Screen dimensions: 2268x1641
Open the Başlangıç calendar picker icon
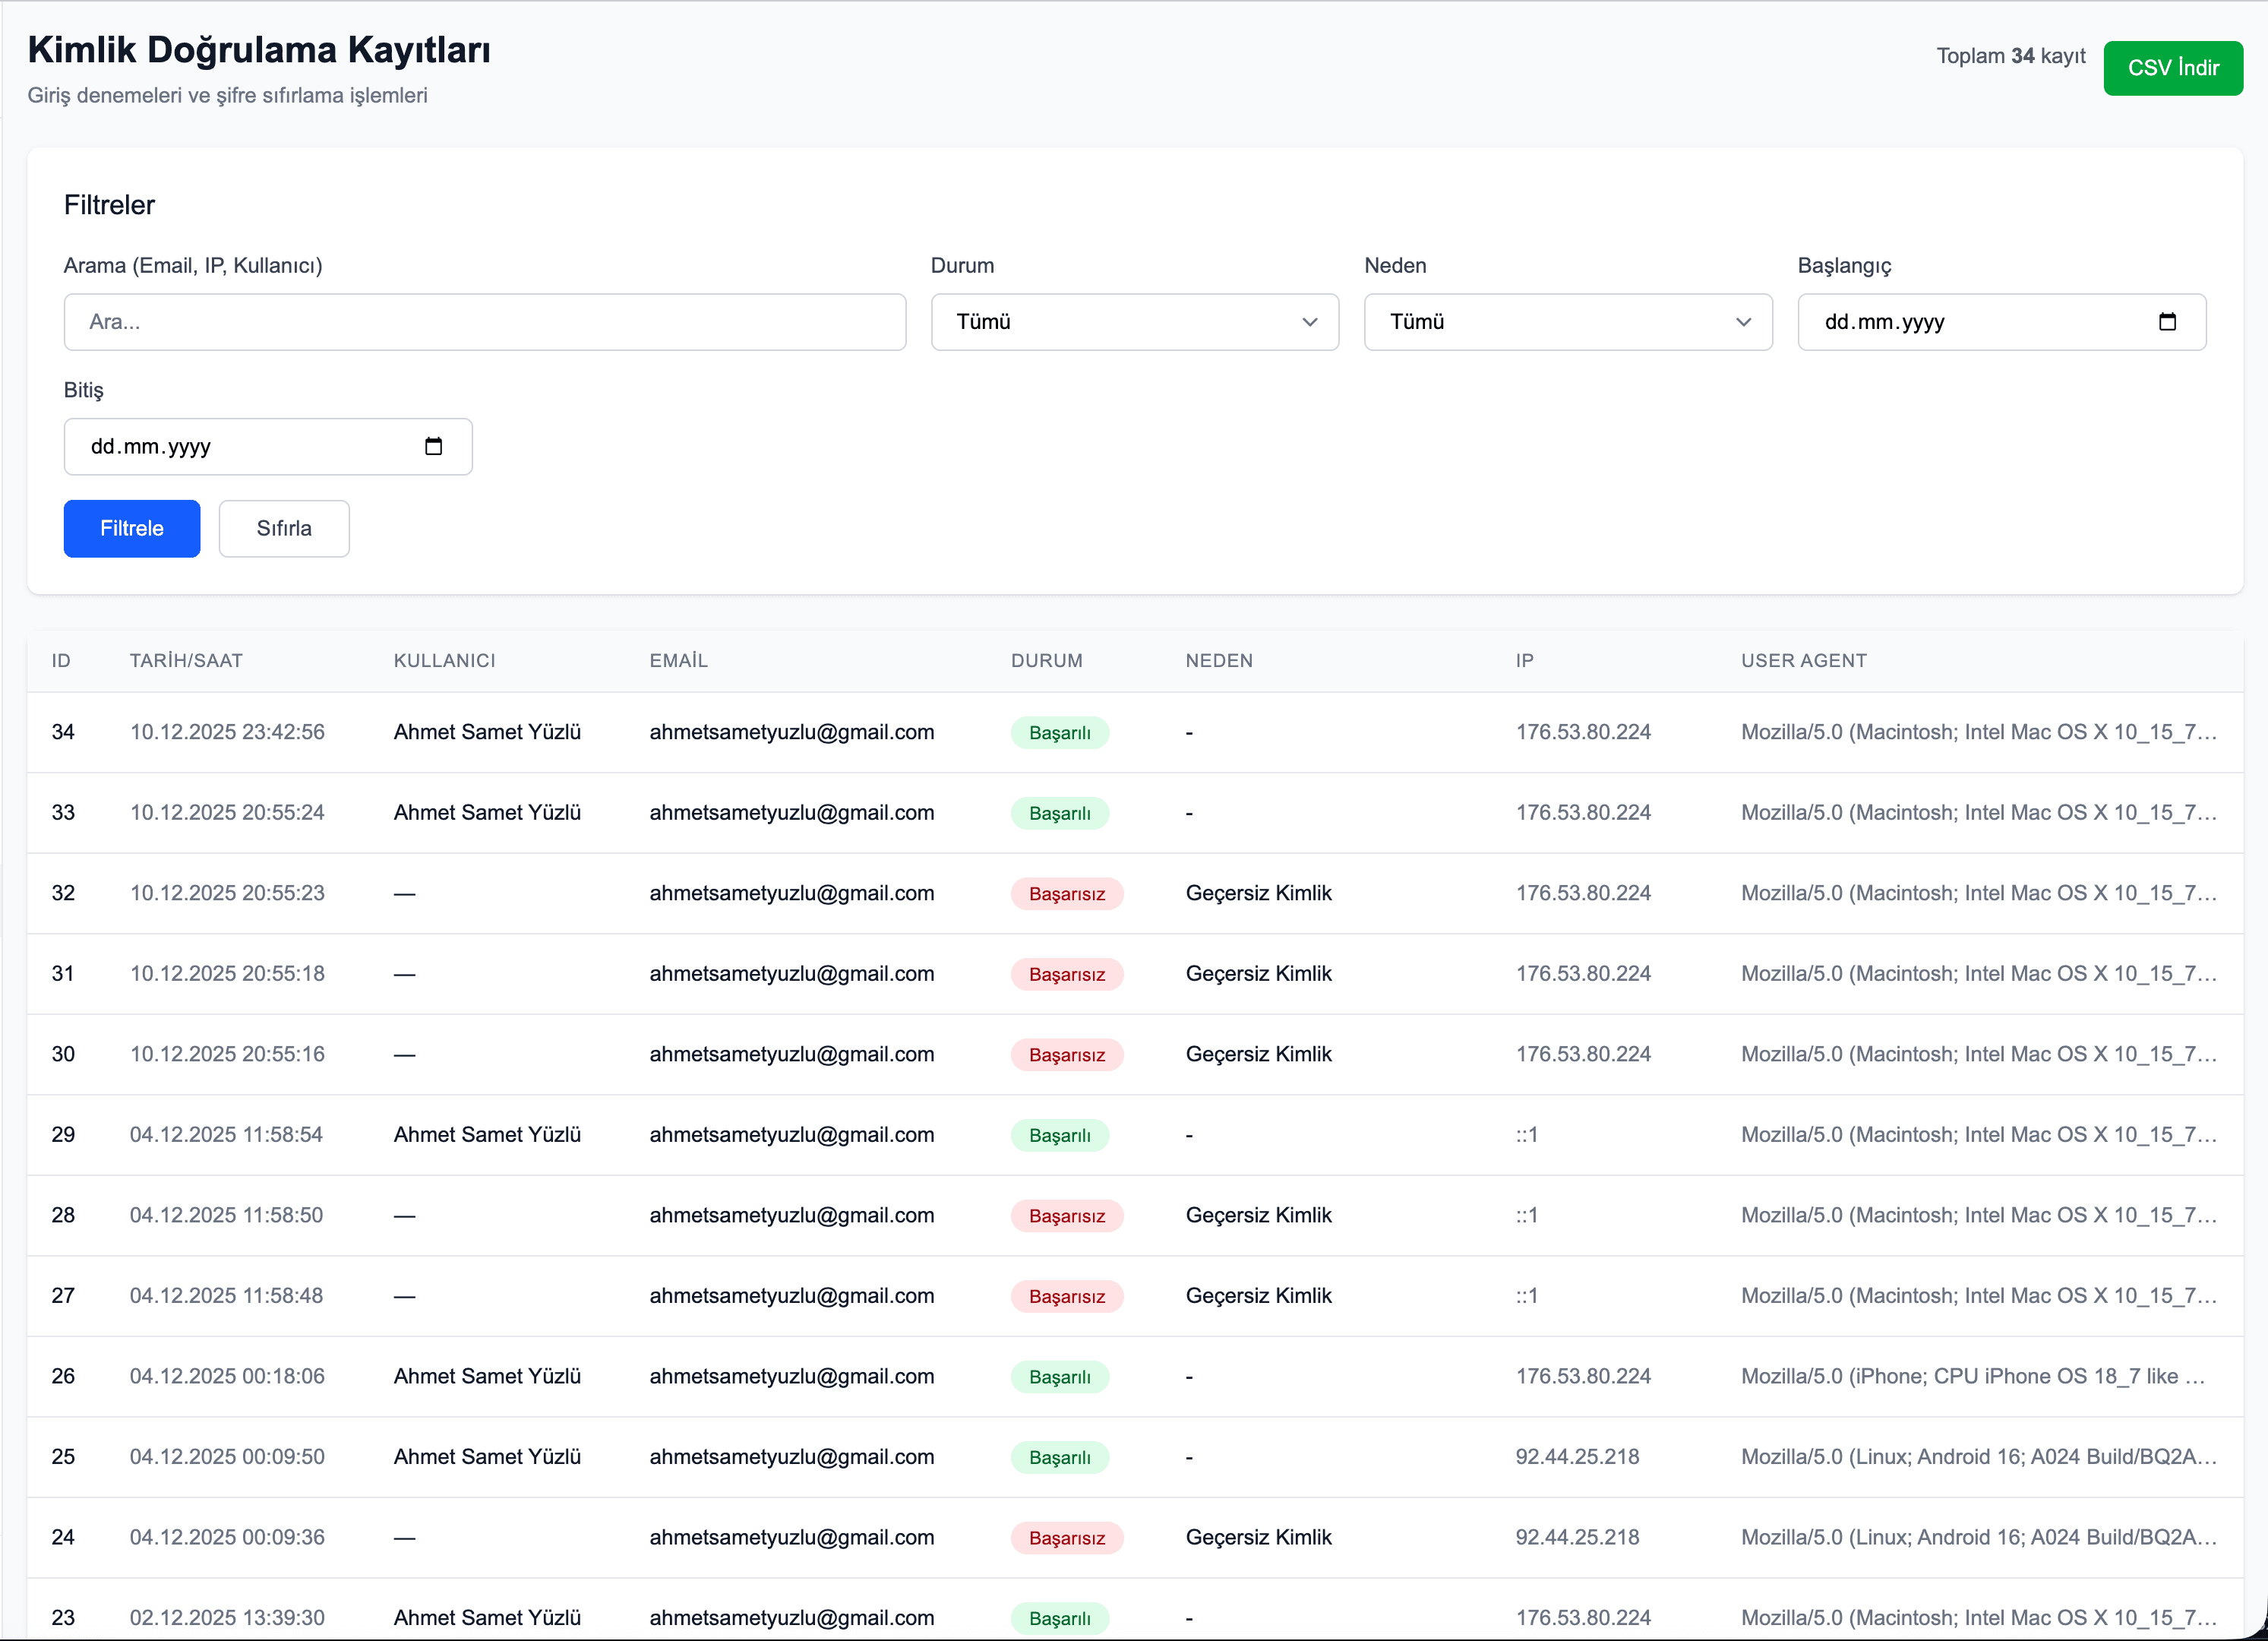coord(2167,322)
